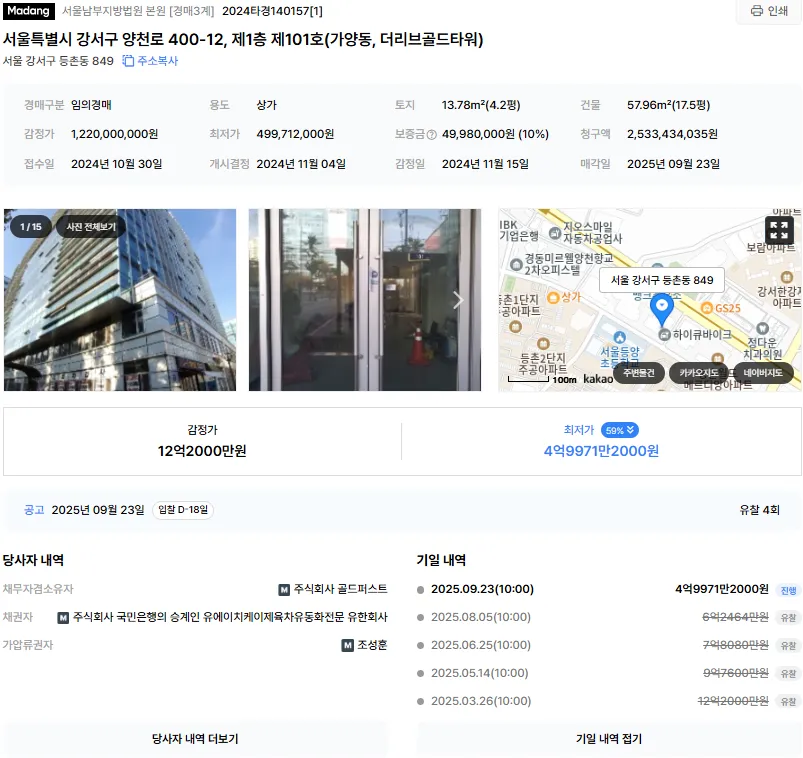Expand map with fullscreen icon
Viewport: 803px width, 758px height.
(779, 230)
